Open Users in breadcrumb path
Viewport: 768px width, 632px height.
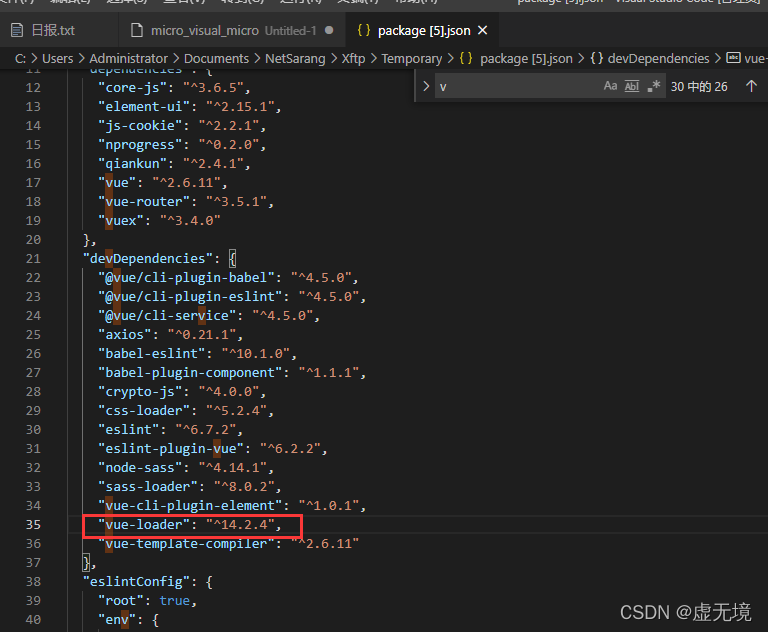tap(57, 59)
